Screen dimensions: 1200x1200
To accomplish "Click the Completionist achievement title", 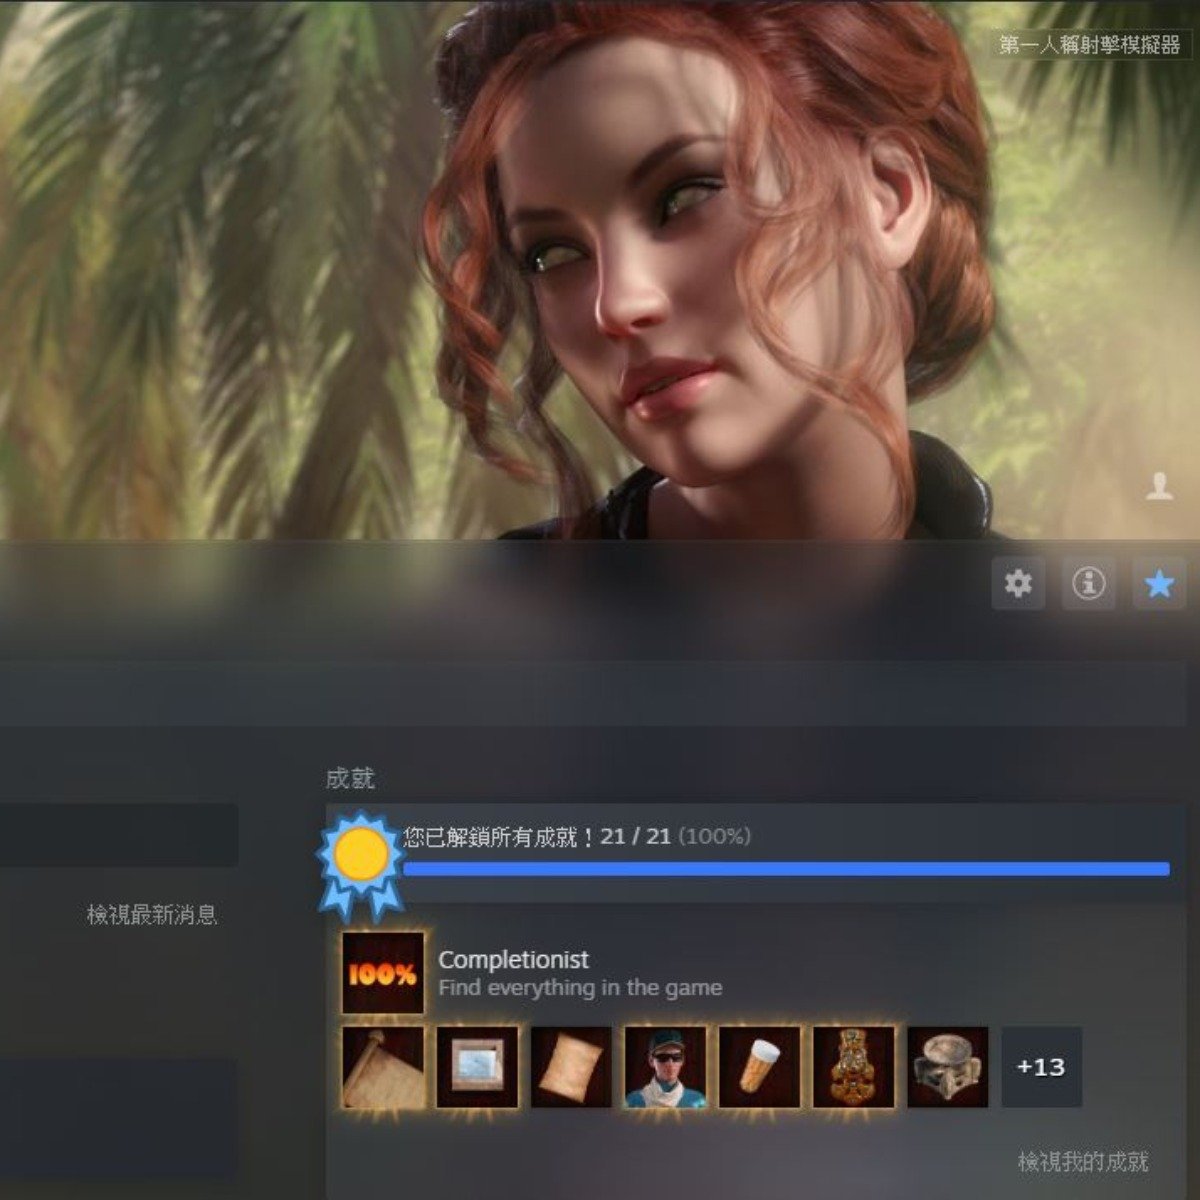I will [514, 960].
